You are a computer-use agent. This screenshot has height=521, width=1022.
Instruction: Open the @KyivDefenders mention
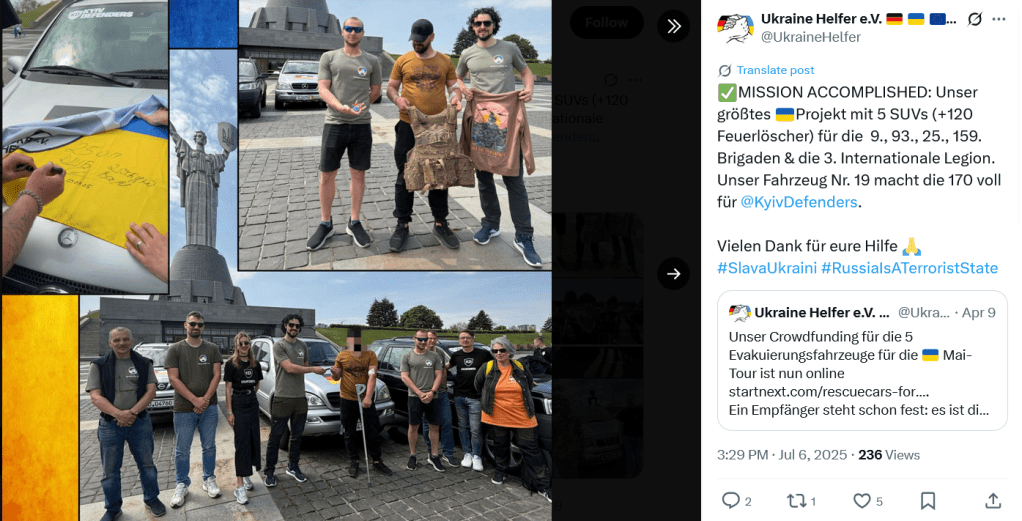pos(798,202)
